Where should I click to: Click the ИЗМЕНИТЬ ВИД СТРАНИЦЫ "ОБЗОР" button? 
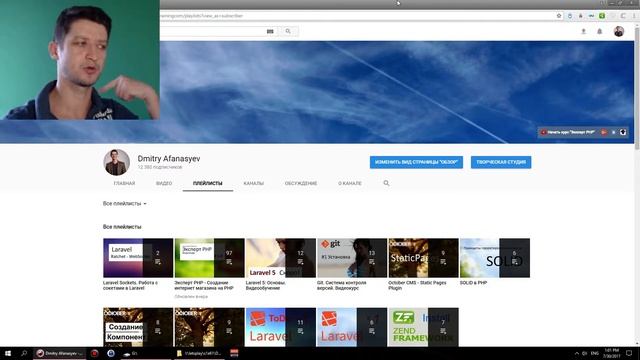416,162
